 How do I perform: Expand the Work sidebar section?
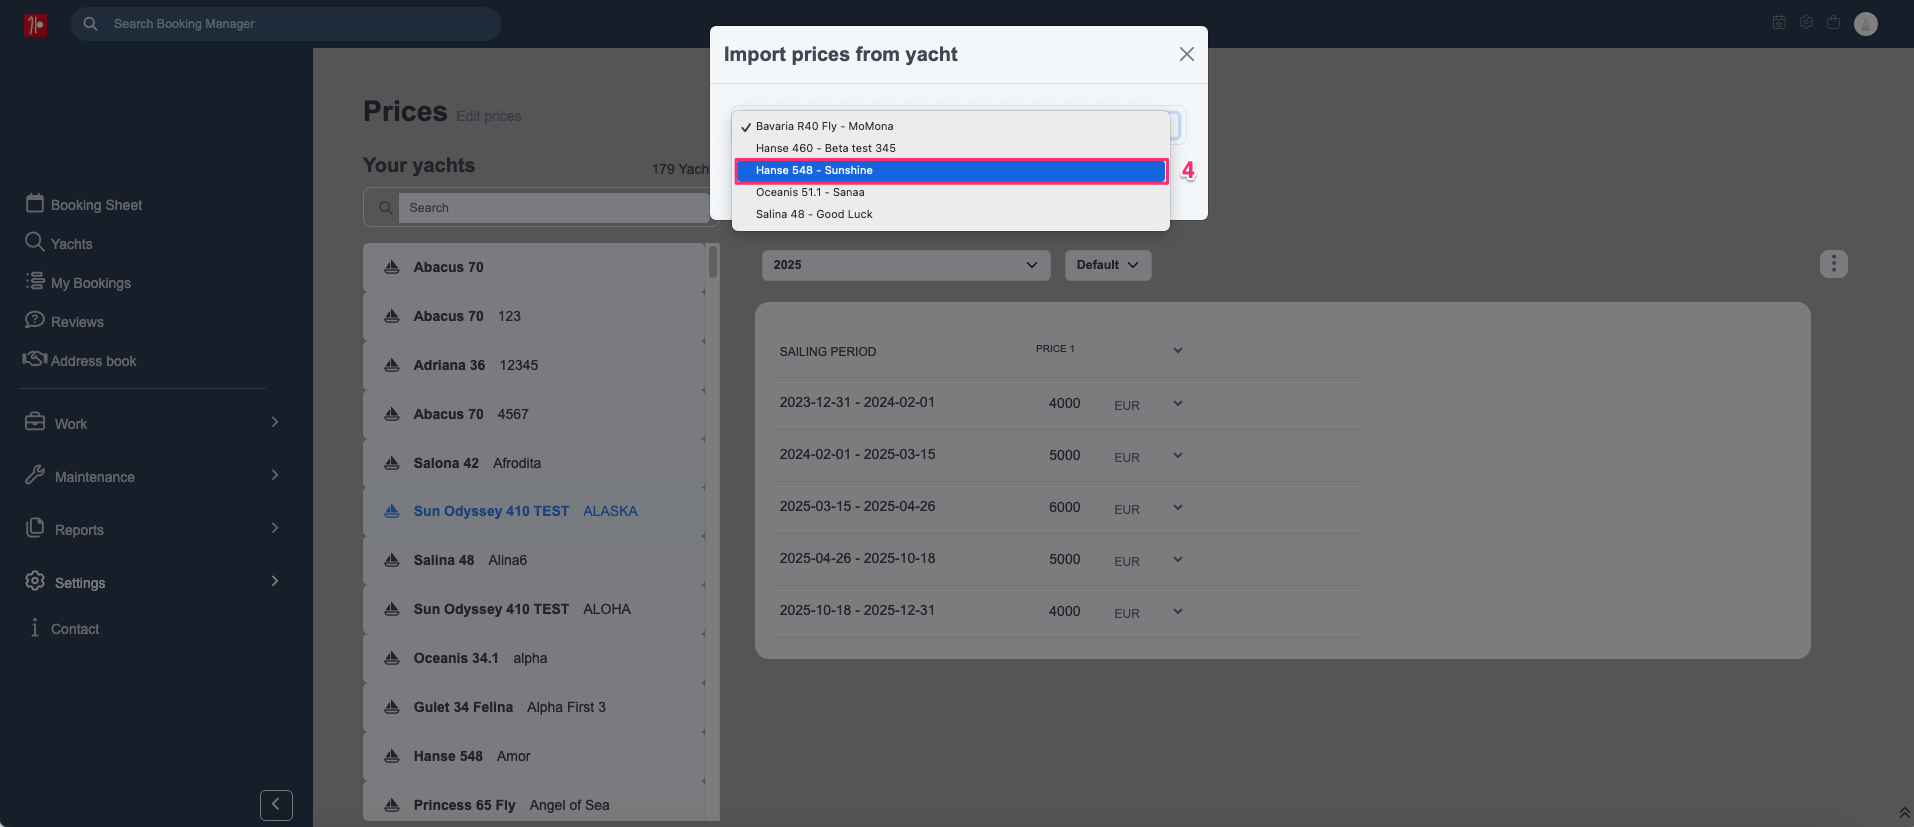(274, 422)
